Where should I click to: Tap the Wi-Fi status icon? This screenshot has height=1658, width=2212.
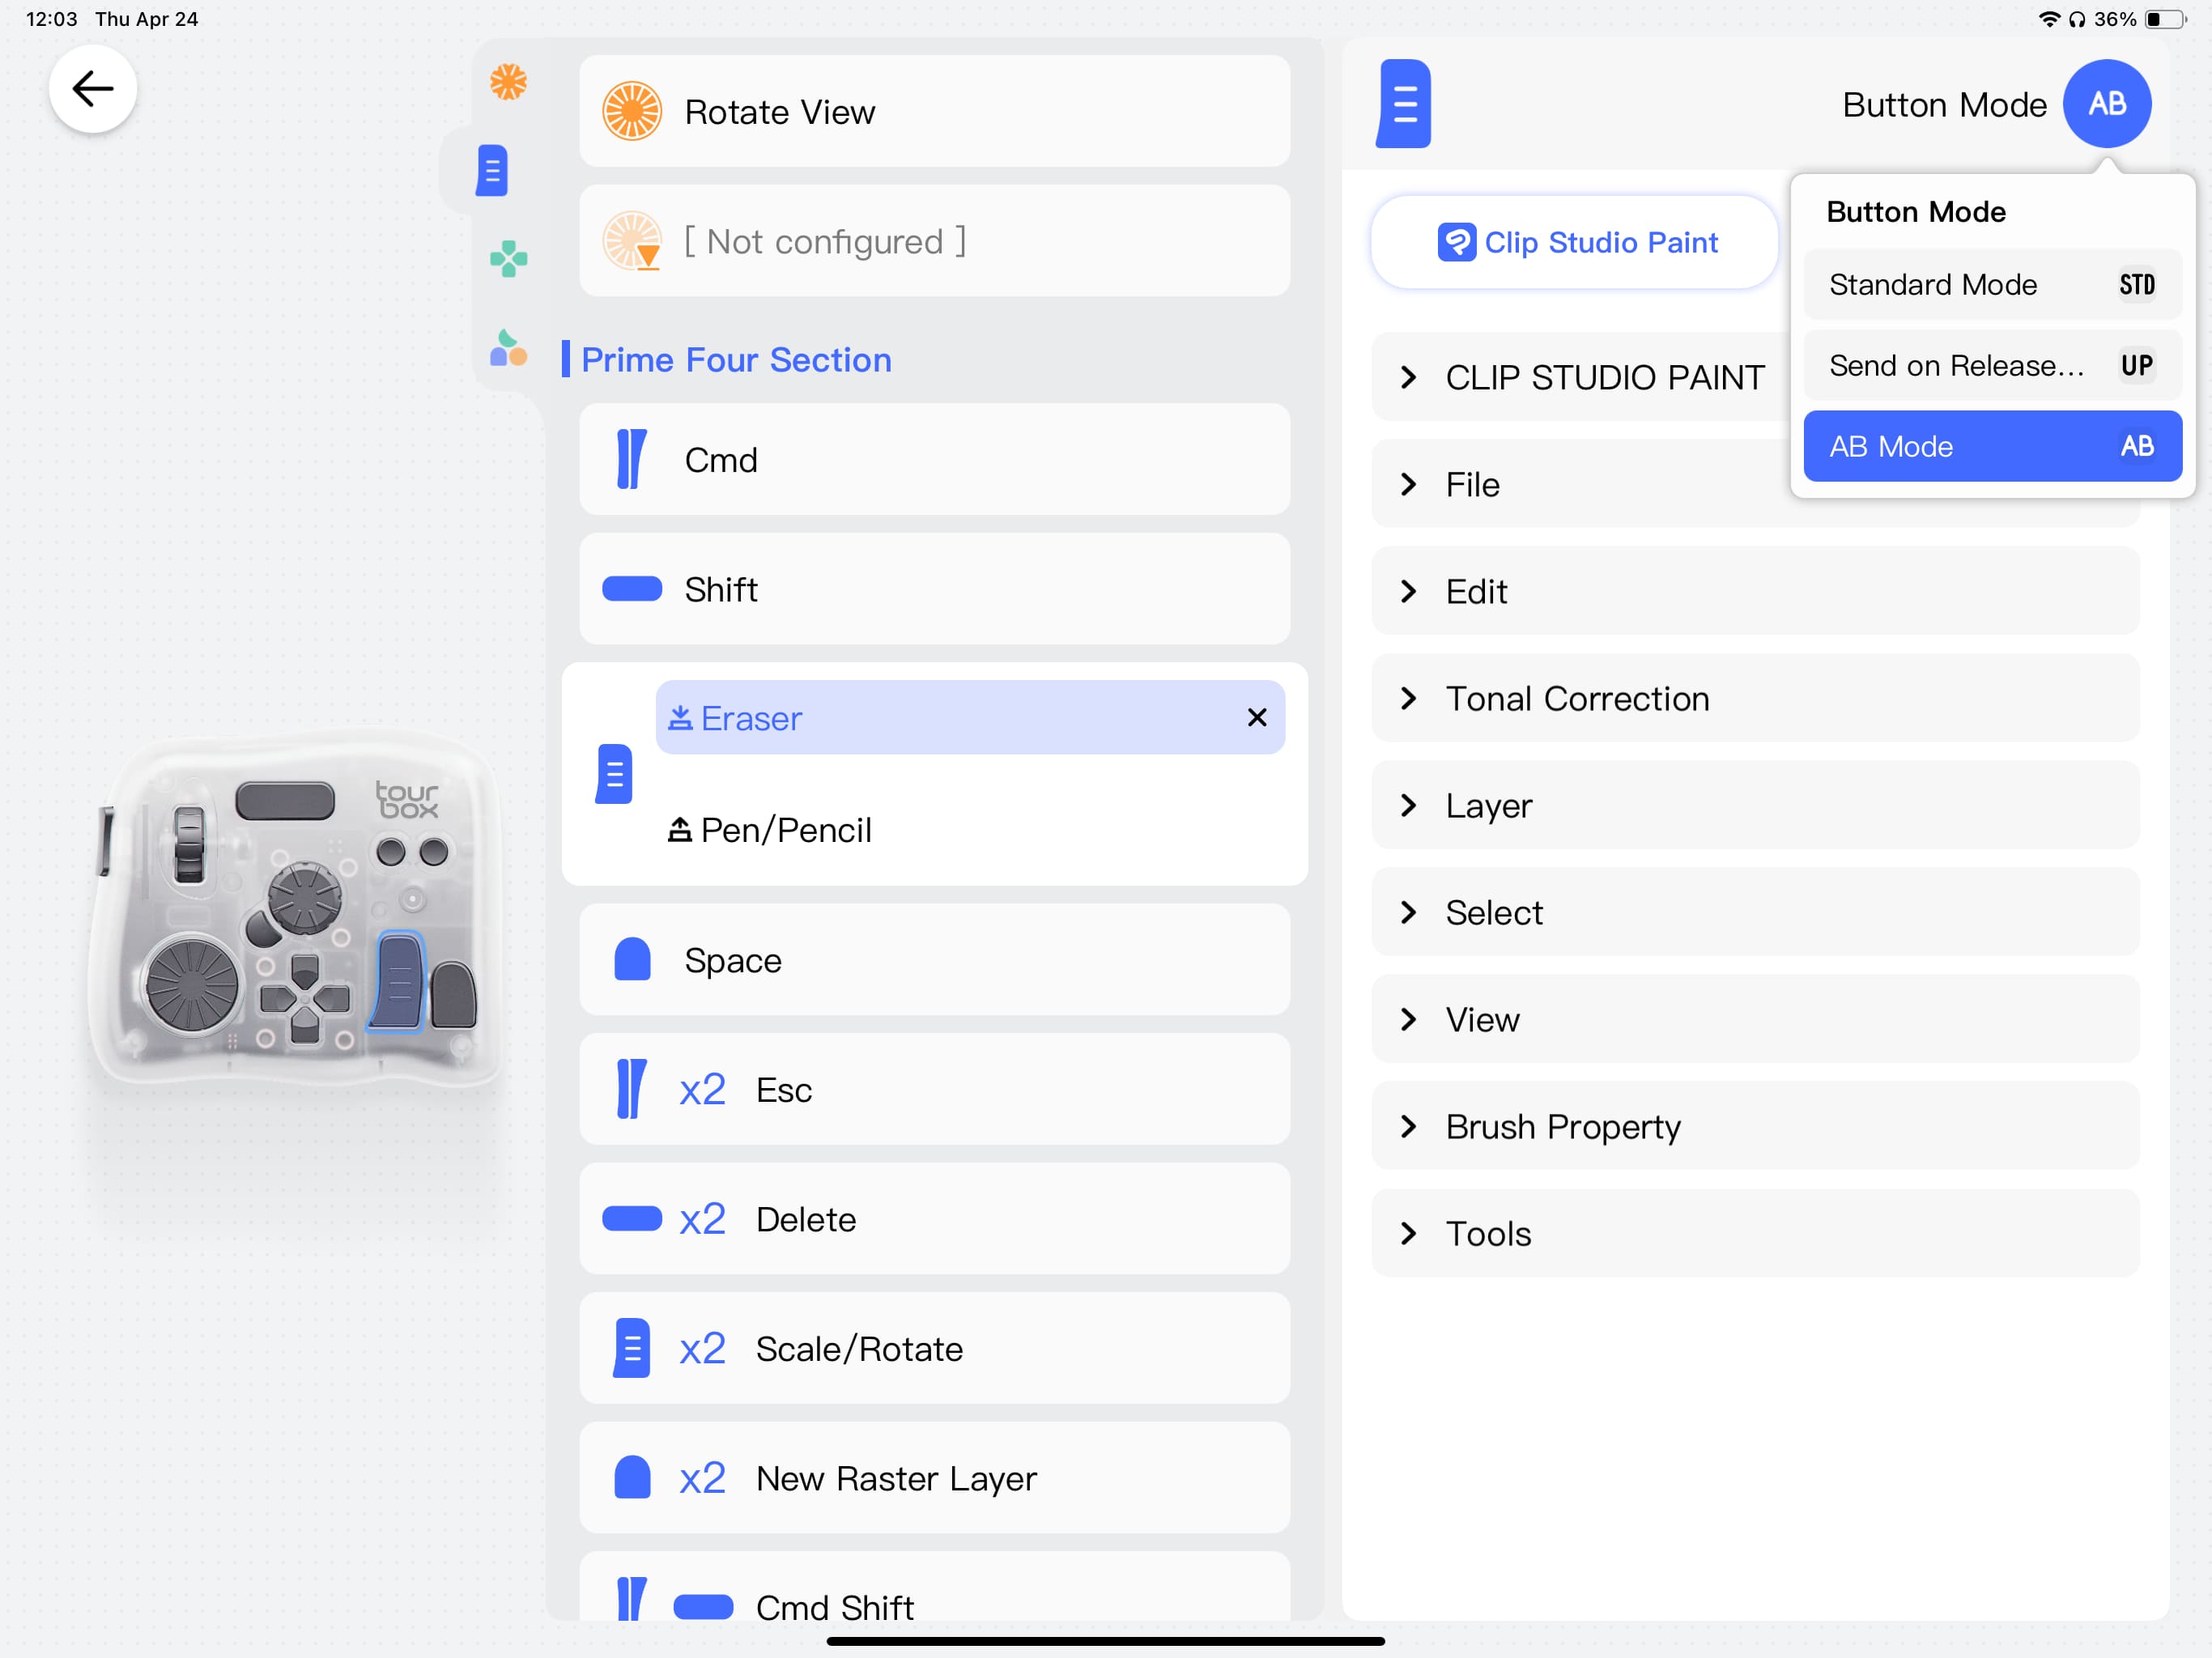coord(2049,19)
